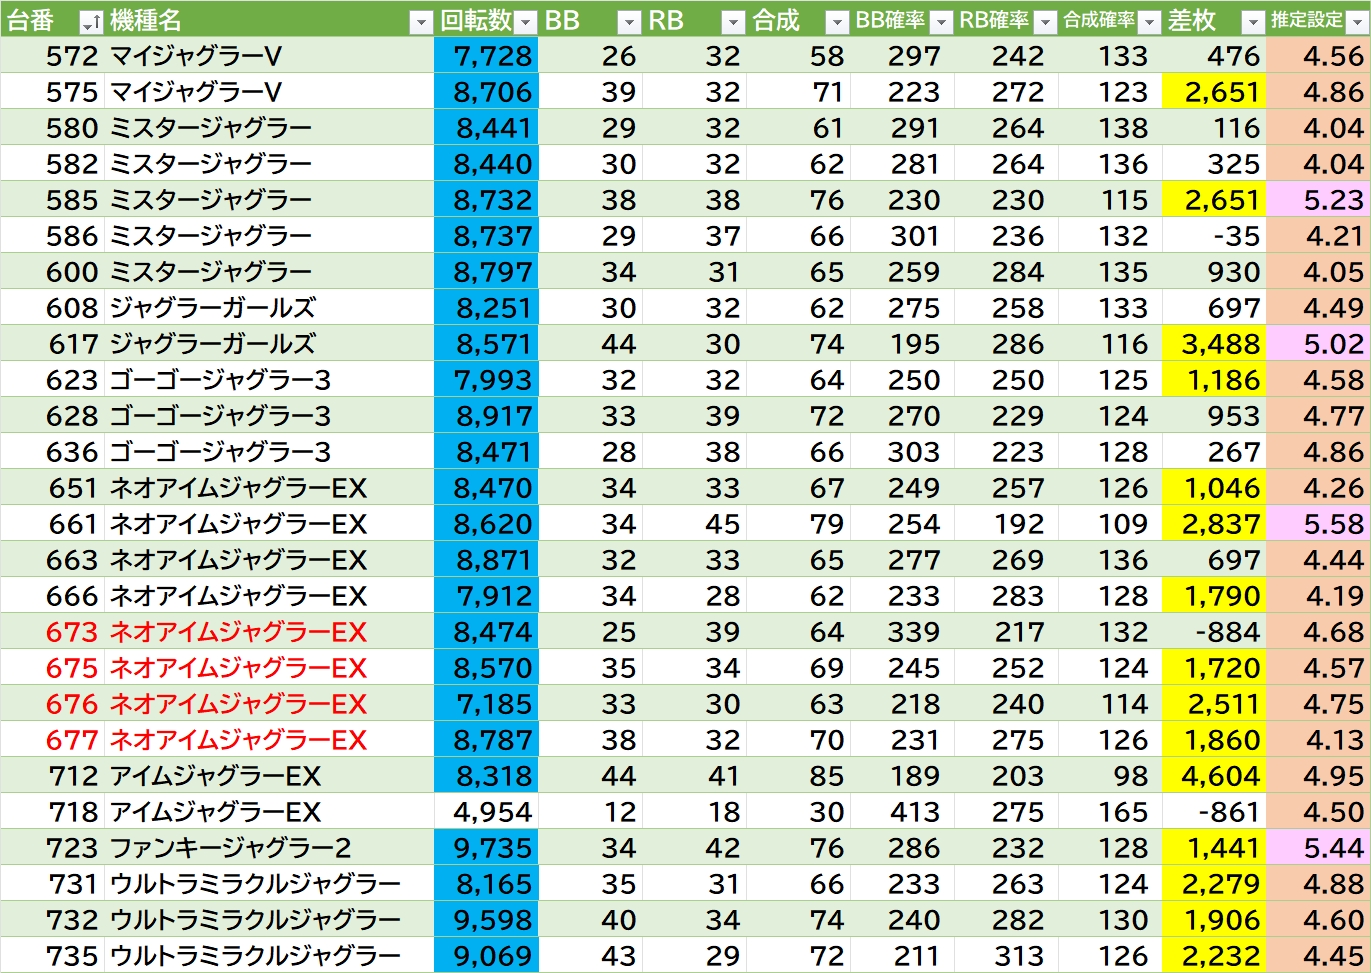The width and height of the screenshot is (1371, 973).
Task: Open the 台番 sorted filter button
Action: [90, 22]
